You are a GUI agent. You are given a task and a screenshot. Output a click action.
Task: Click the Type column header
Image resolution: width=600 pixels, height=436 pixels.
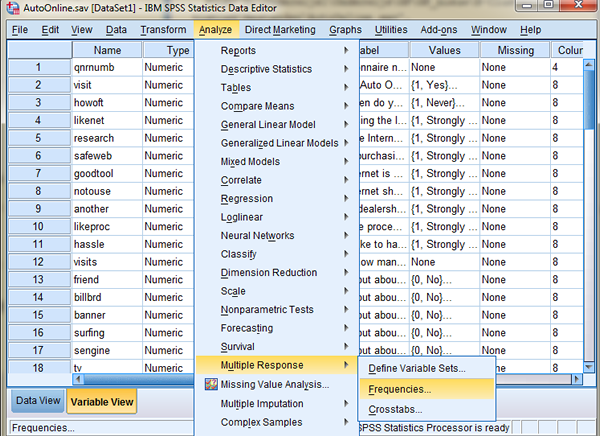(168, 50)
